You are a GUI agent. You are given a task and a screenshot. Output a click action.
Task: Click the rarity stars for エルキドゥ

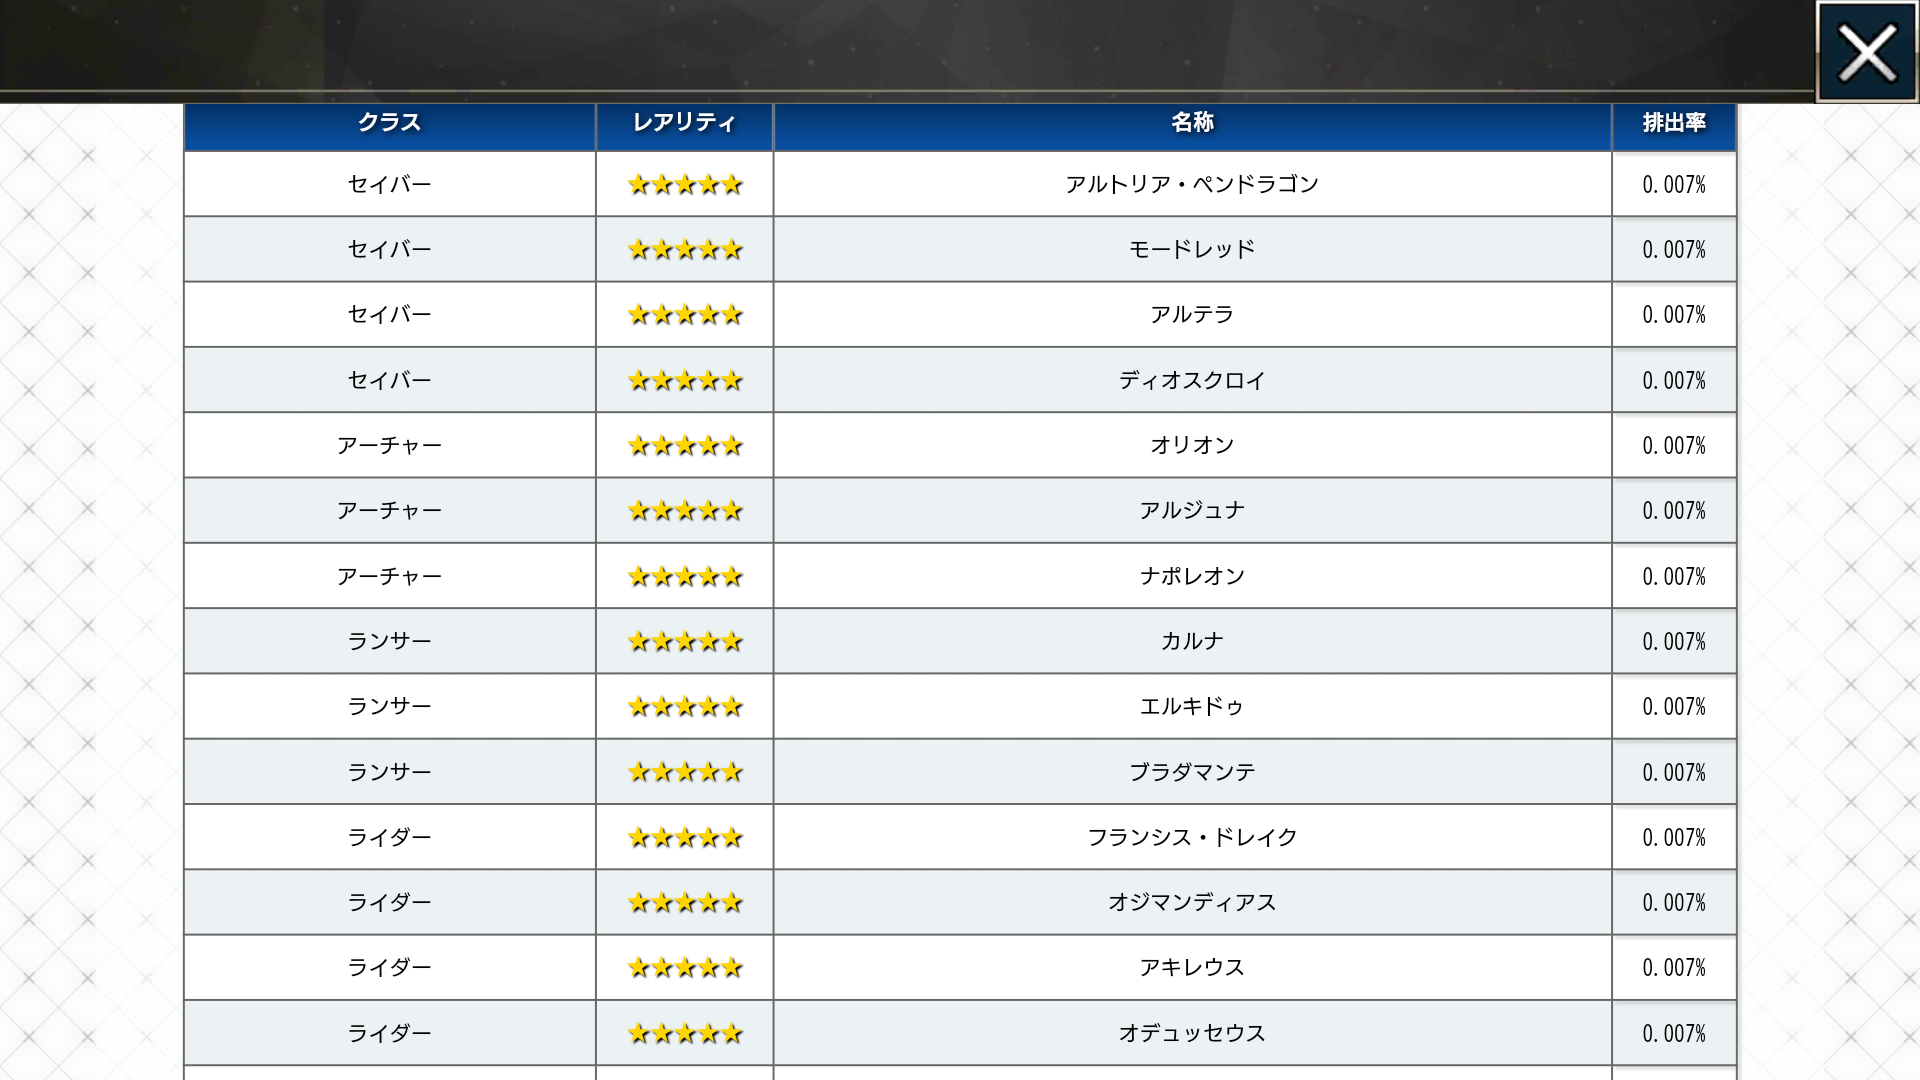(x=685, y=707)
